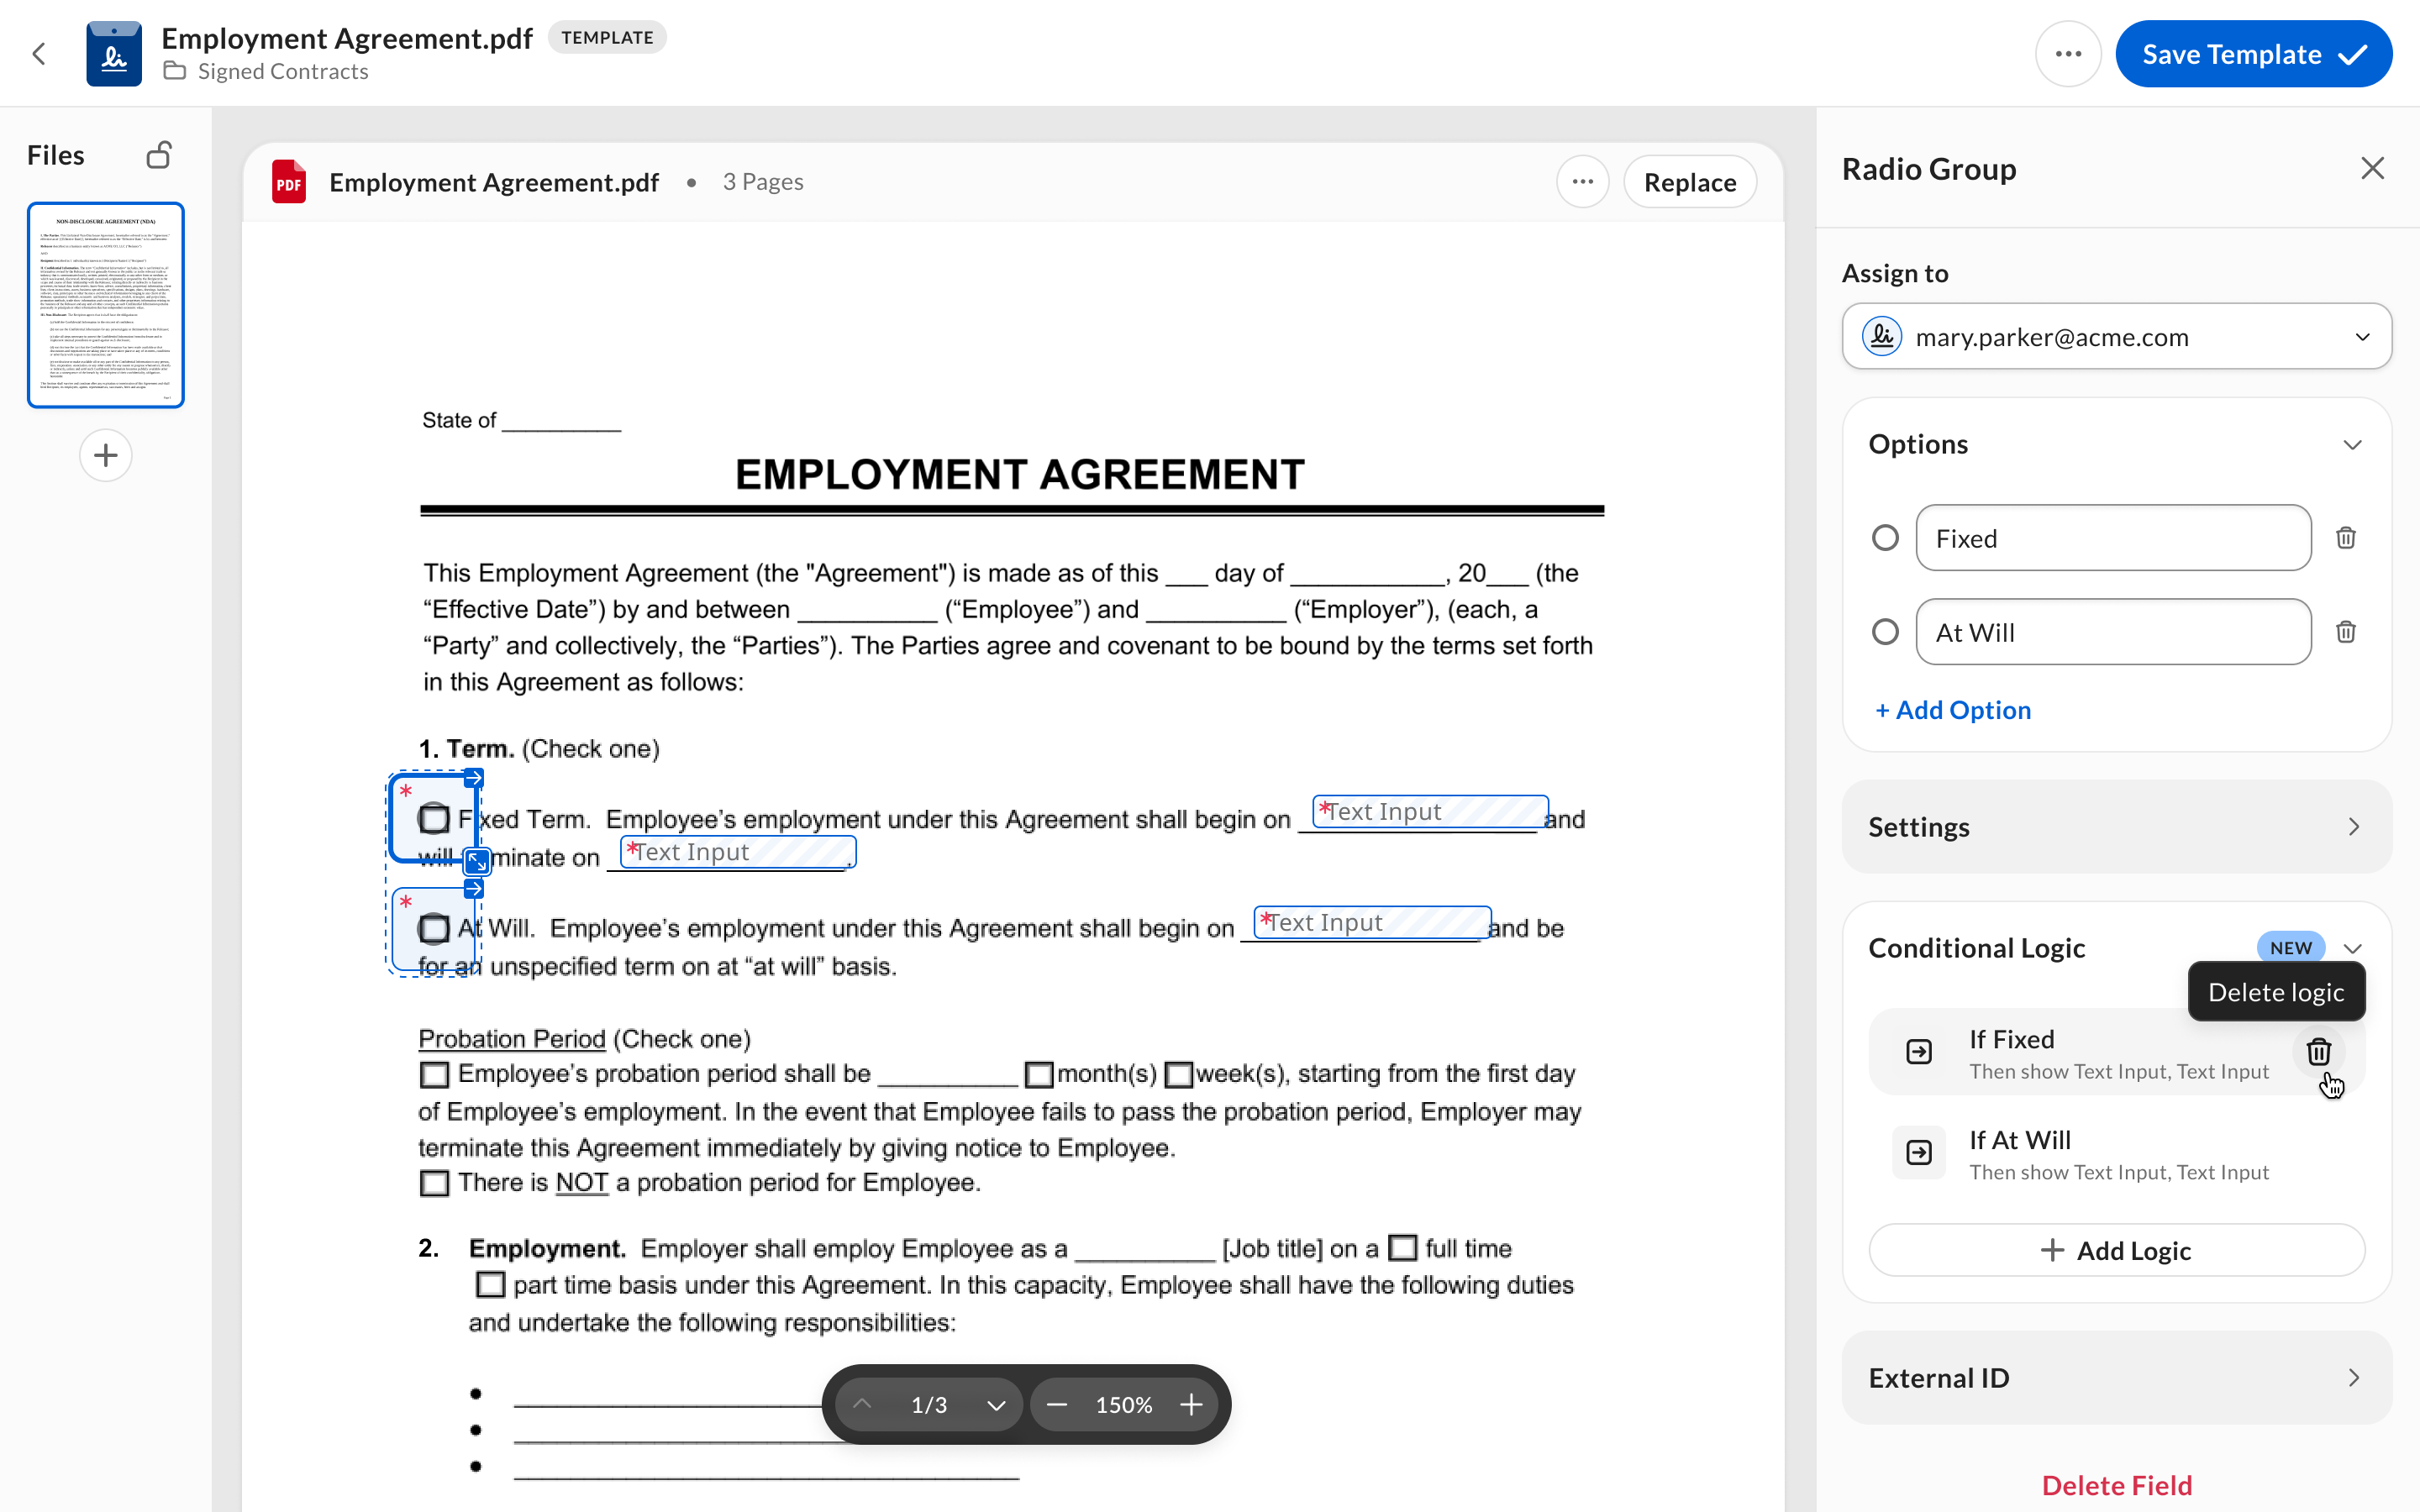Select the At Will radio button option
2420x1512 pixels.
(x=1885, y=632)
